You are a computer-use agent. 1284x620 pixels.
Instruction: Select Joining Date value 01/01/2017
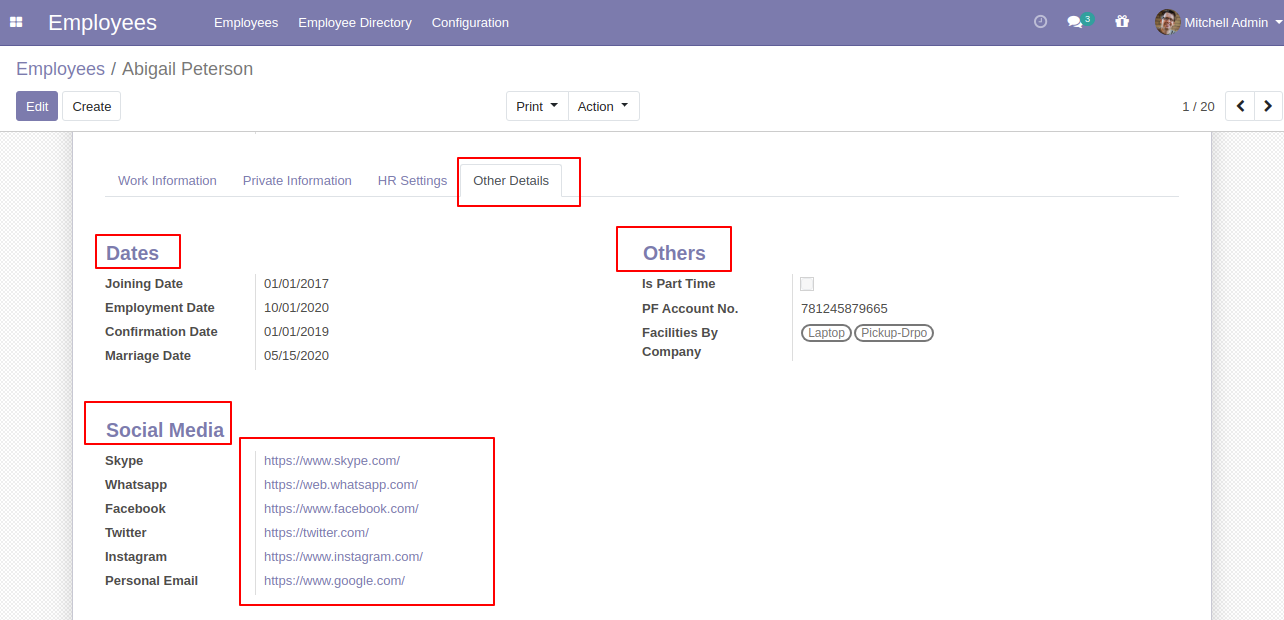[296, 284]
